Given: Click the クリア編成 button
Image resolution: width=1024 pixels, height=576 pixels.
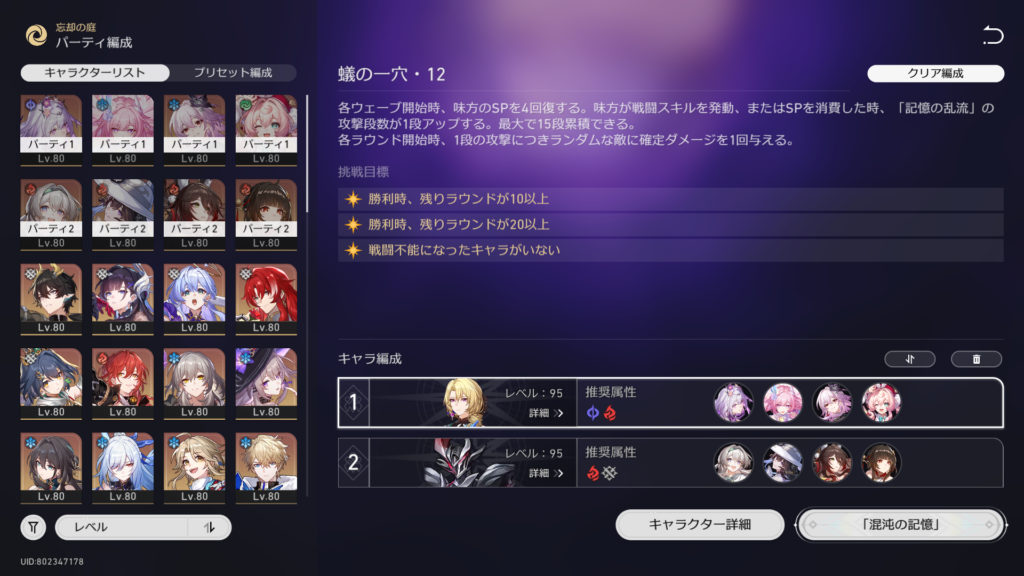Looking at the screenshot, I should click(x=935, y=73).
